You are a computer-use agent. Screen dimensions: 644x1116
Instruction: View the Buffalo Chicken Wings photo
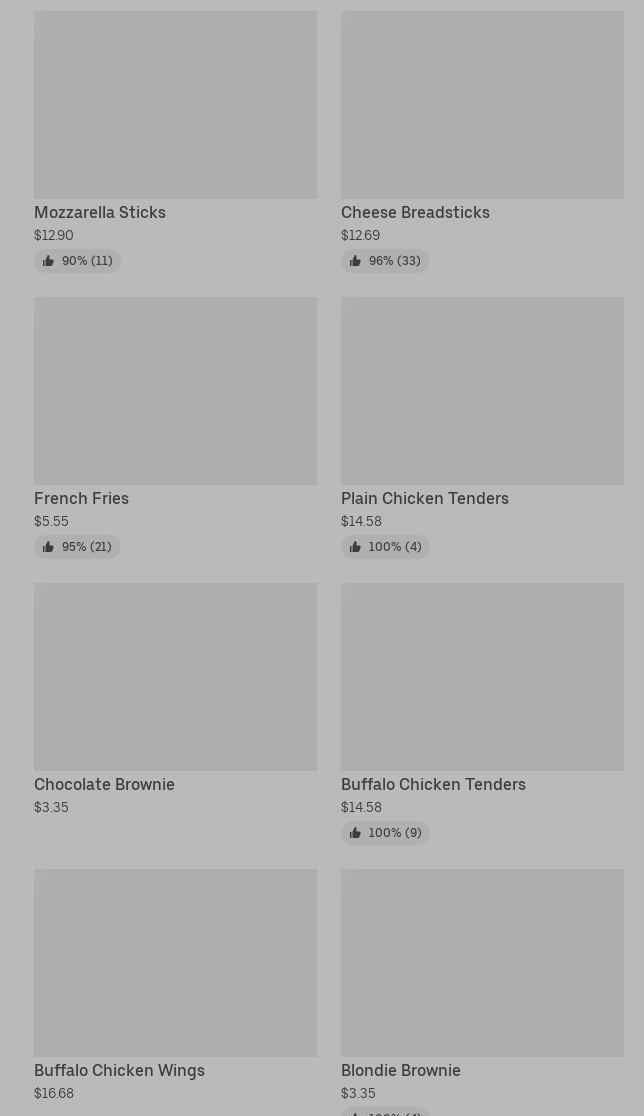(x=176, y=963)
